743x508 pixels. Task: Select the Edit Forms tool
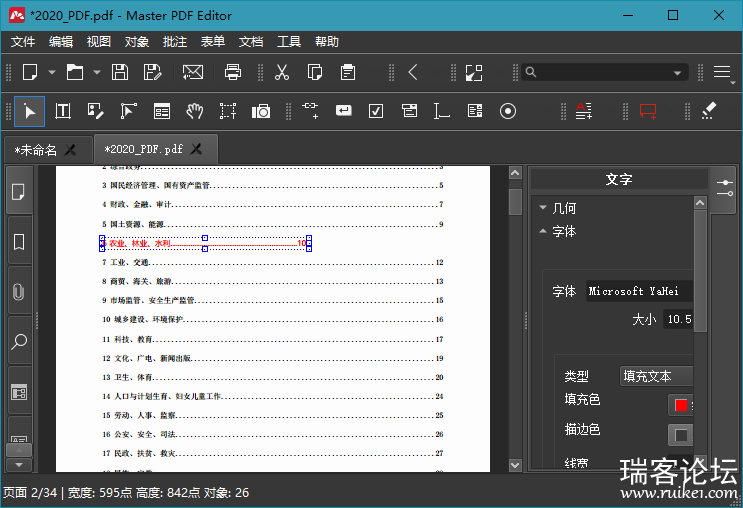(162, 111)
